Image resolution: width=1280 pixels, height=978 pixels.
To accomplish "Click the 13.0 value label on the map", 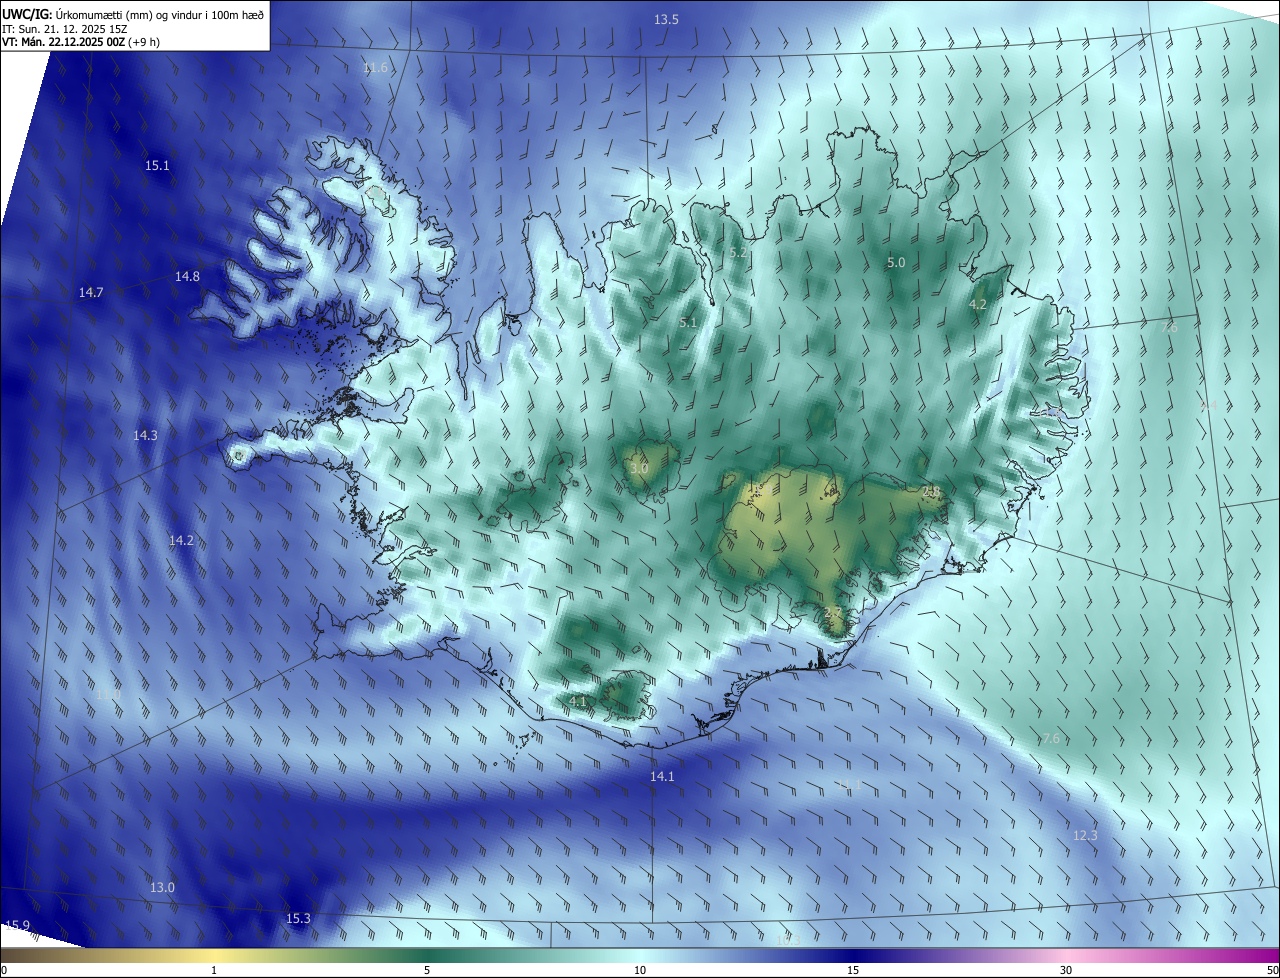I will point(162,888).
